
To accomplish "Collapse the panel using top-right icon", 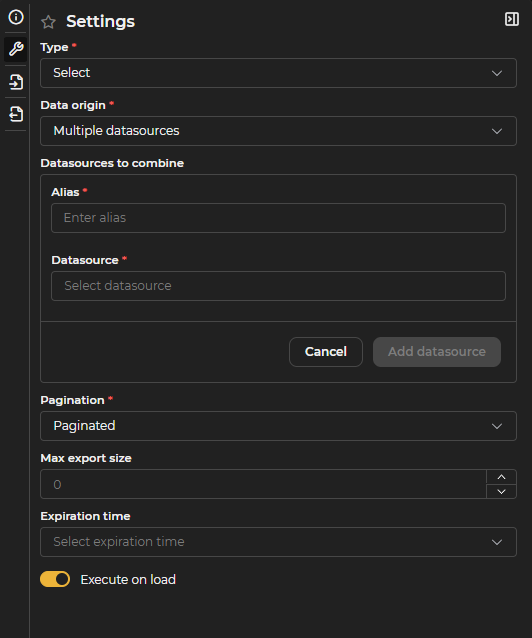I will point(512,19).
